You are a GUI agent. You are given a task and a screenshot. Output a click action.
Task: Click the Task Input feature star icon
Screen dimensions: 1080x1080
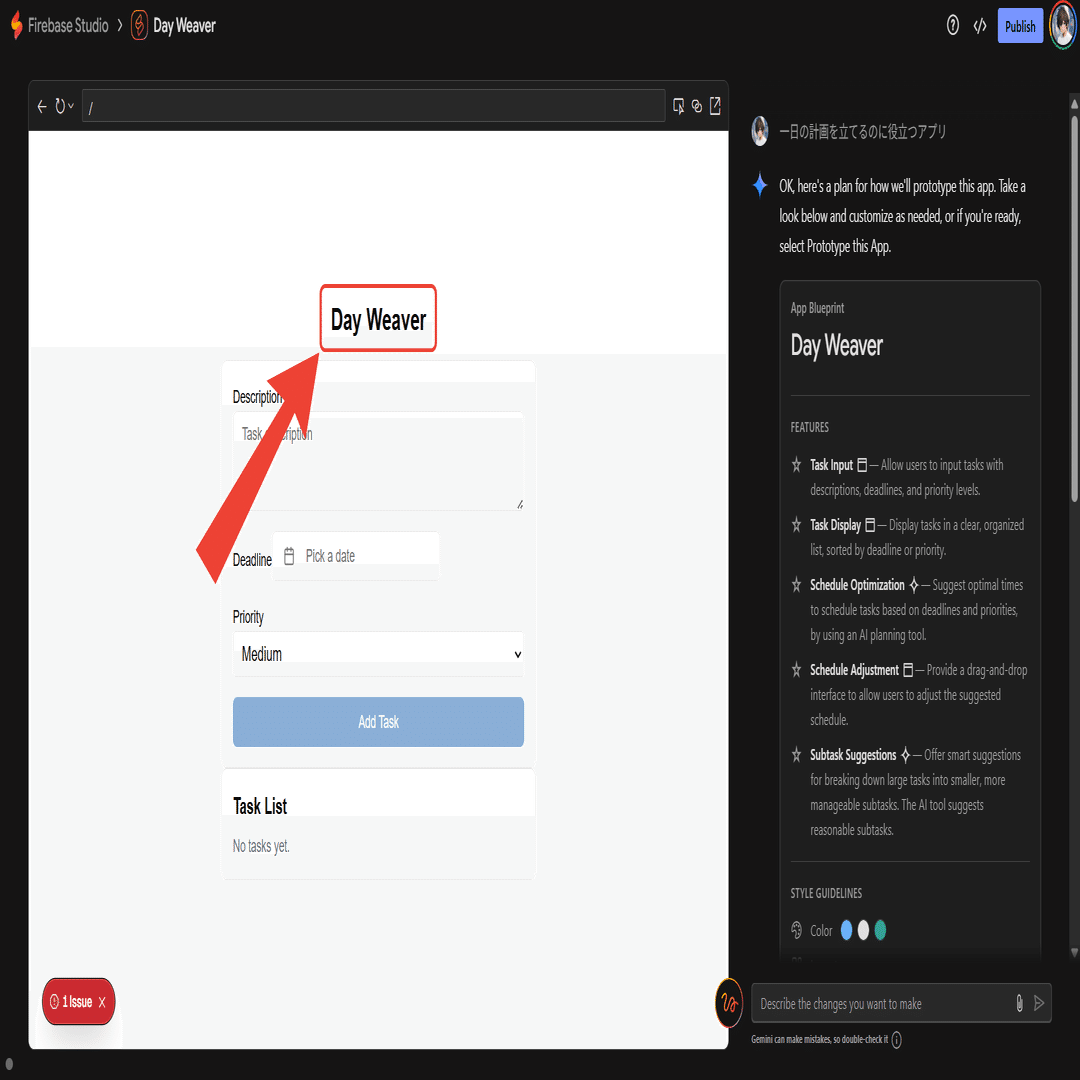tap(796, 465)
